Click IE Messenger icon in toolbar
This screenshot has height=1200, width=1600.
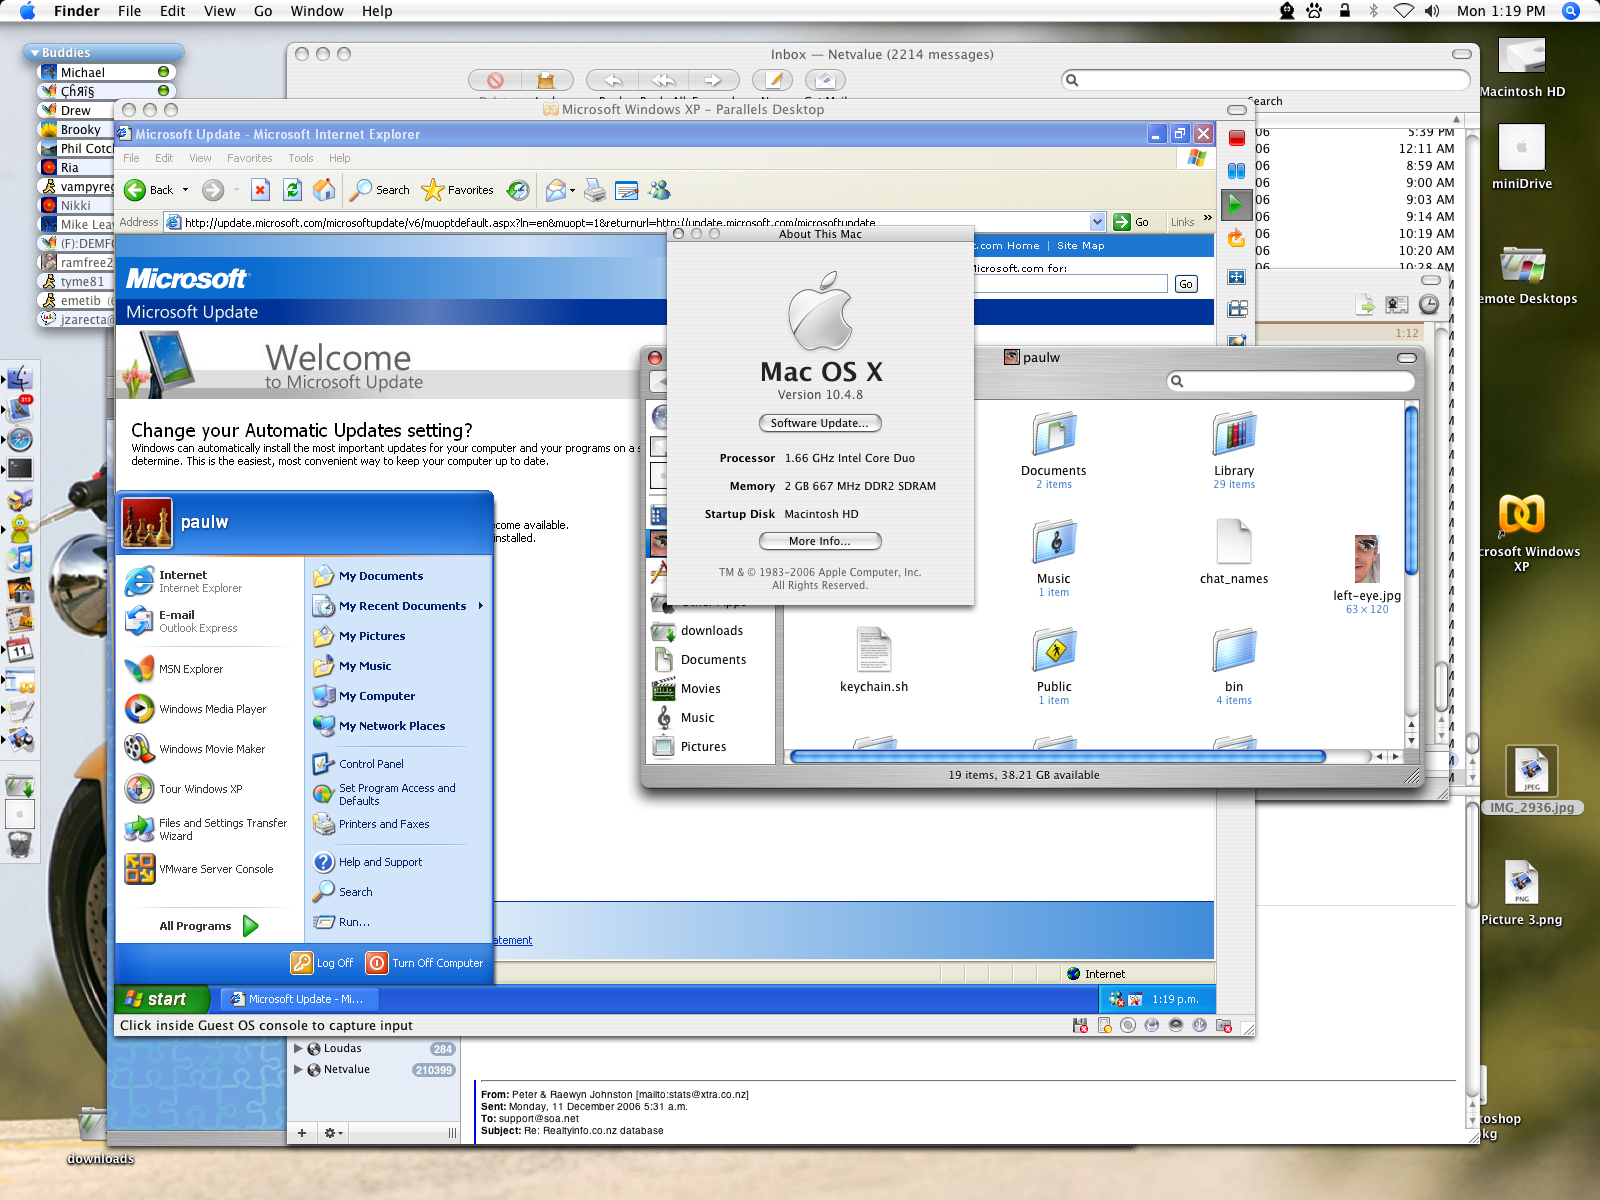click(659, 190)
